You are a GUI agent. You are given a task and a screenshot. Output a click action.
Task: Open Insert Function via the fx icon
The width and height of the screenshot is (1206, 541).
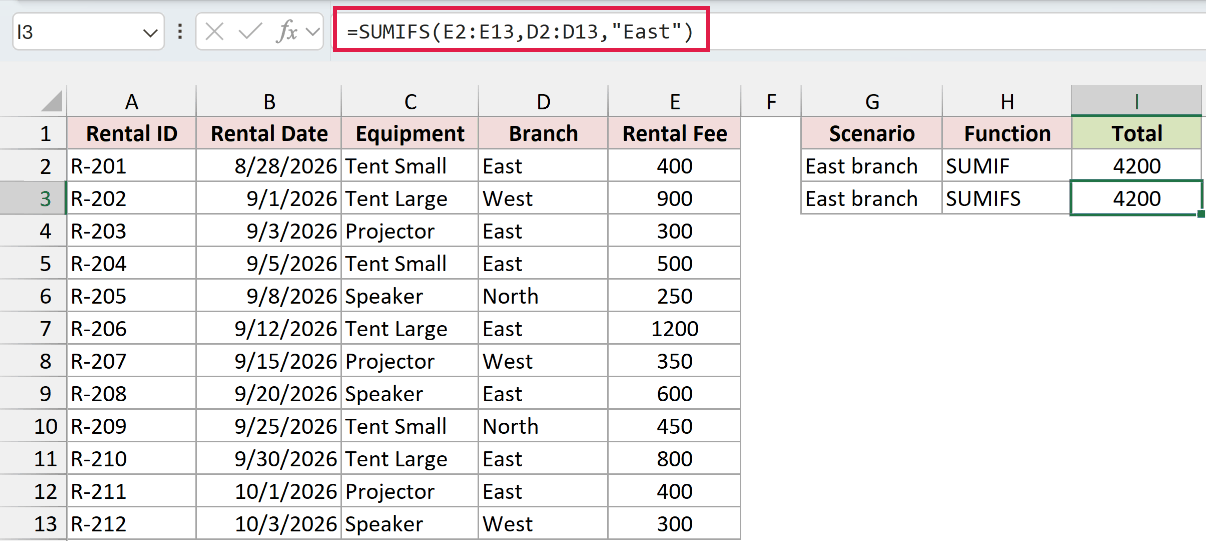[287, 32]
